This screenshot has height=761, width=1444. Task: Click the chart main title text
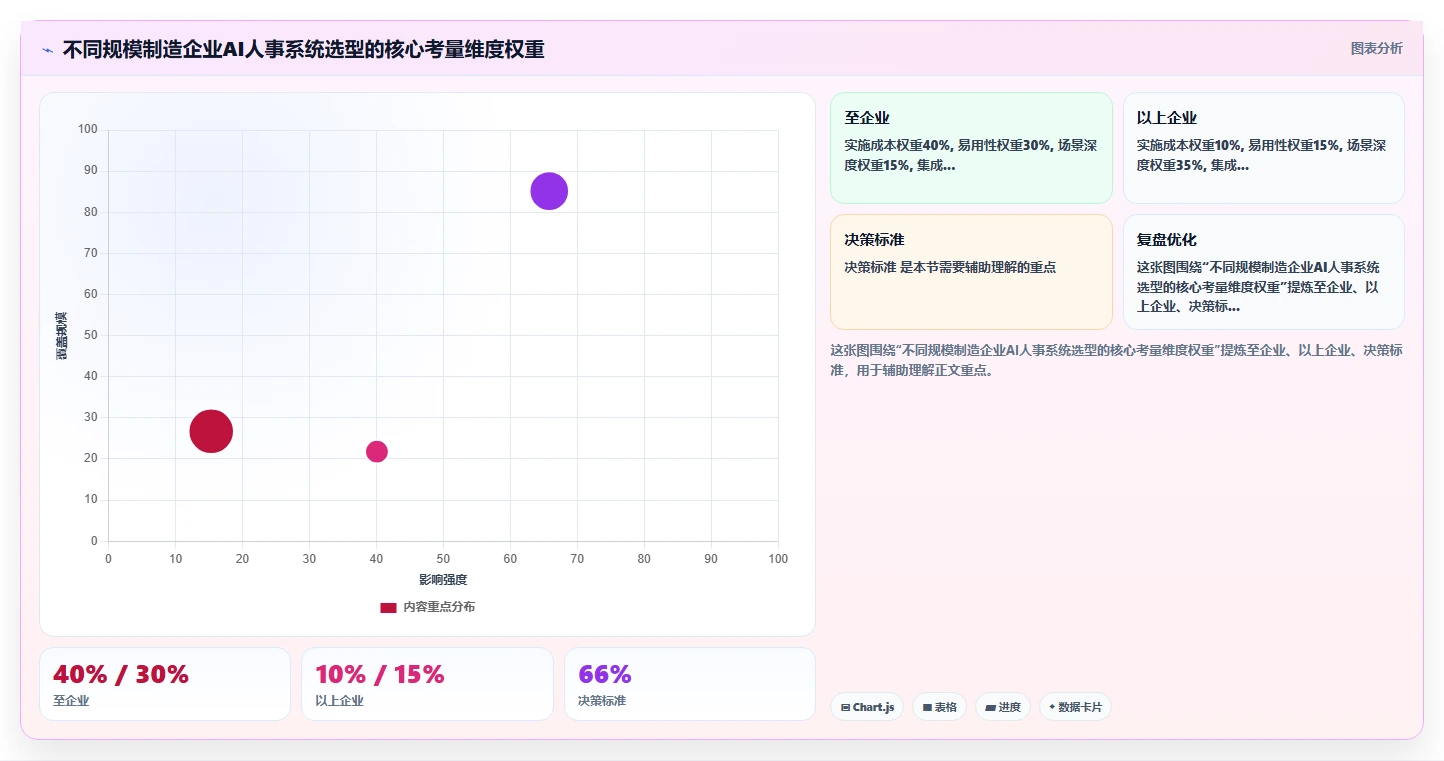[303, 49]
